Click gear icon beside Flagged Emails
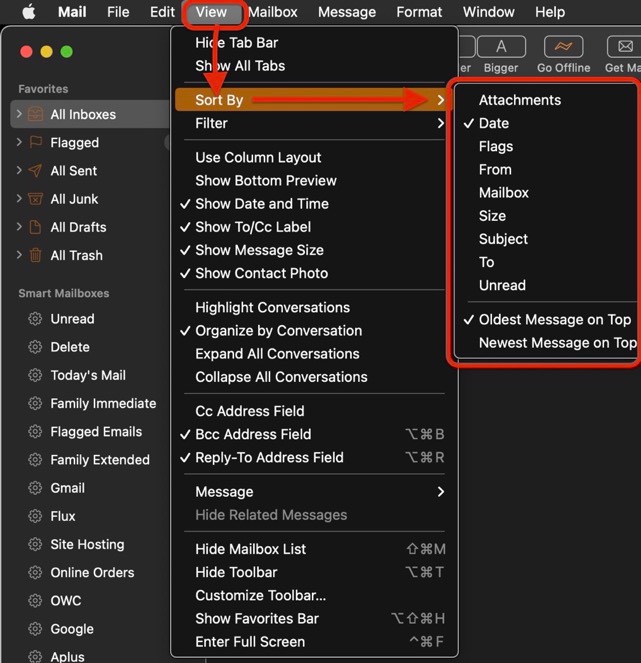Screen dimensions: 641x663 (35, 432)
